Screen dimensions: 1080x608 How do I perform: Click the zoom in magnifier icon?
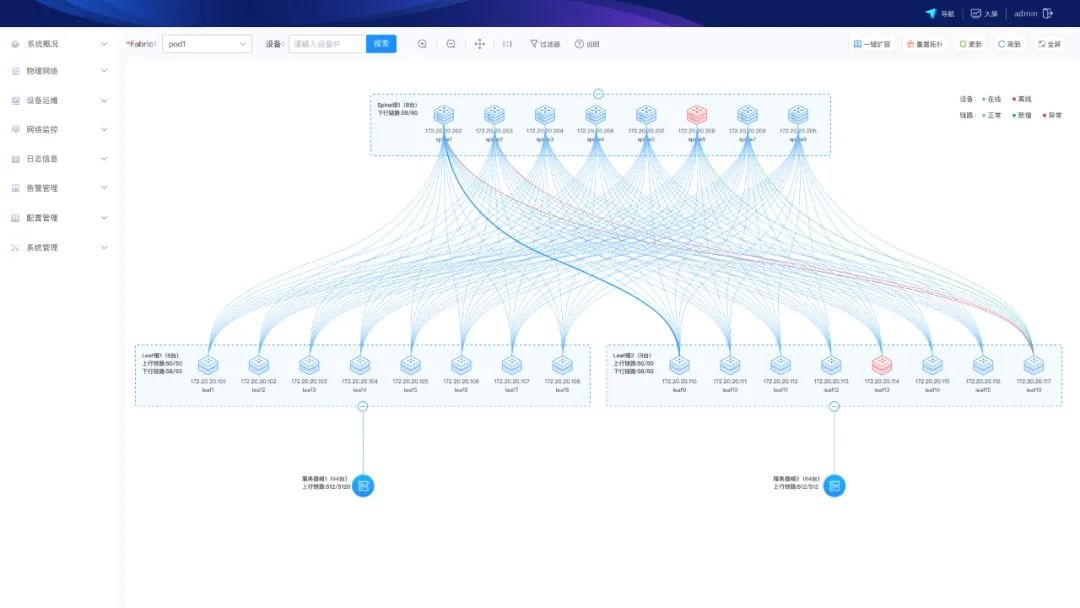422,44
